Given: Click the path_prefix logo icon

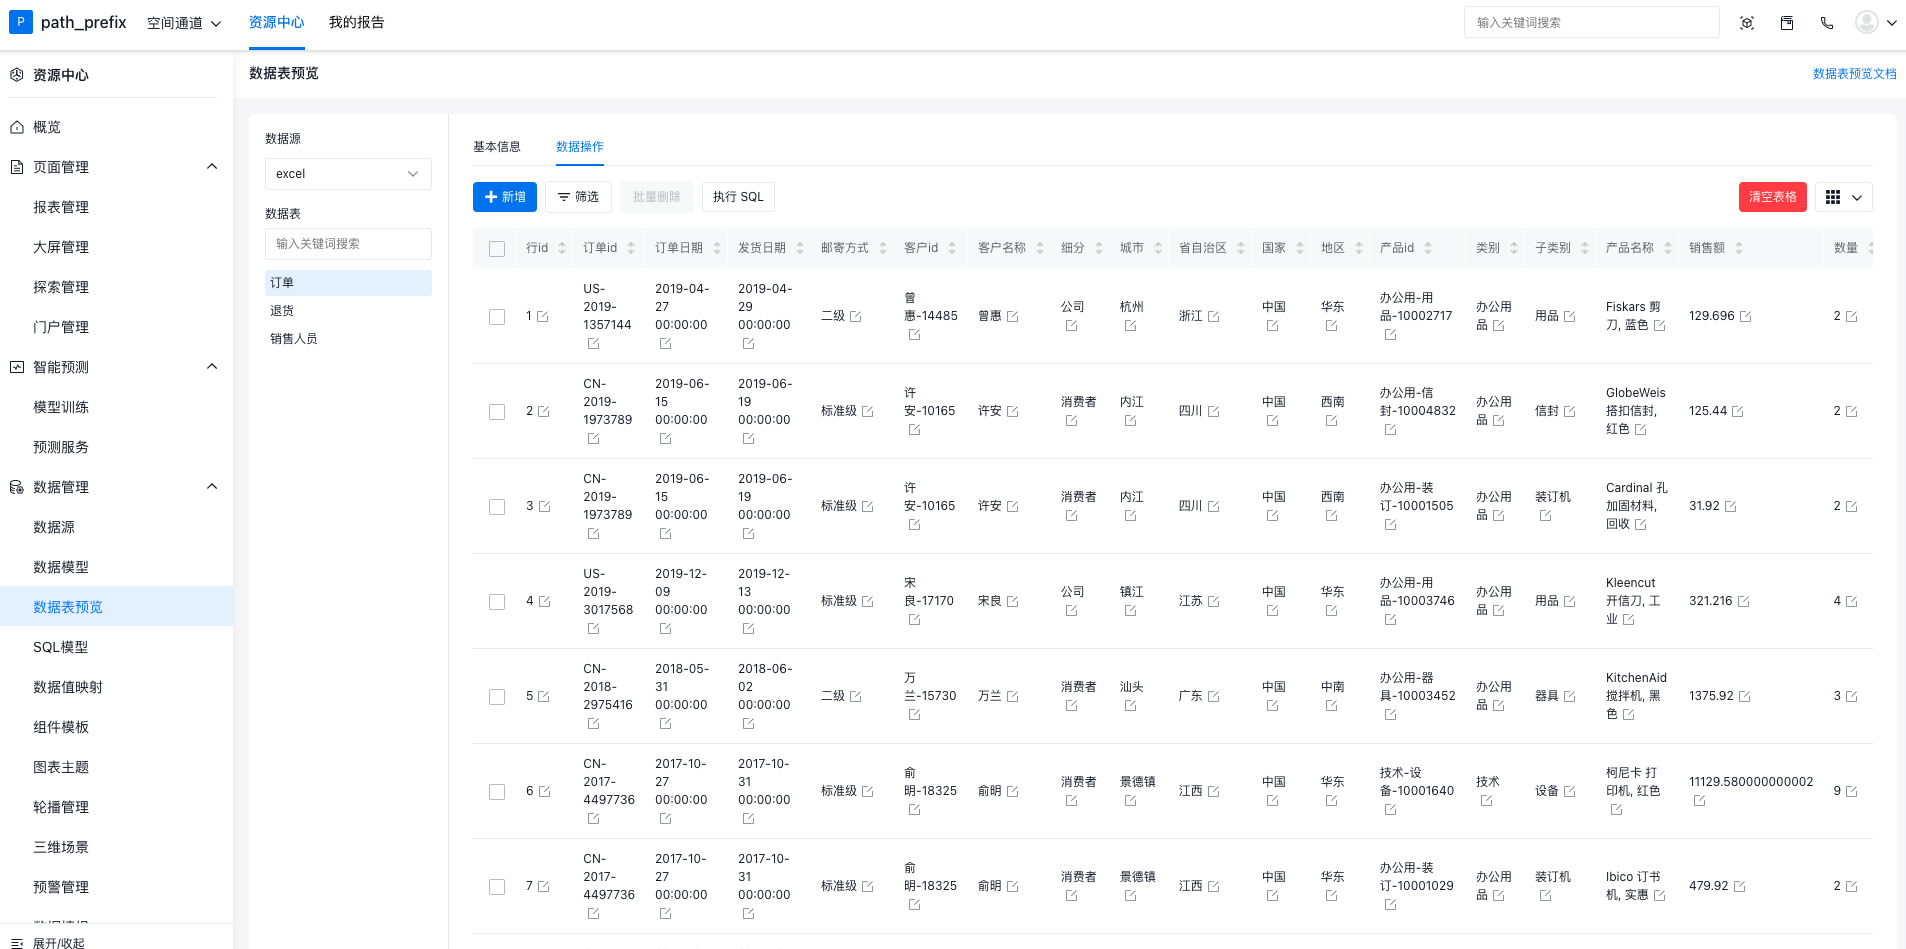Looking at the screenshot, I should (x=20, y=22).
